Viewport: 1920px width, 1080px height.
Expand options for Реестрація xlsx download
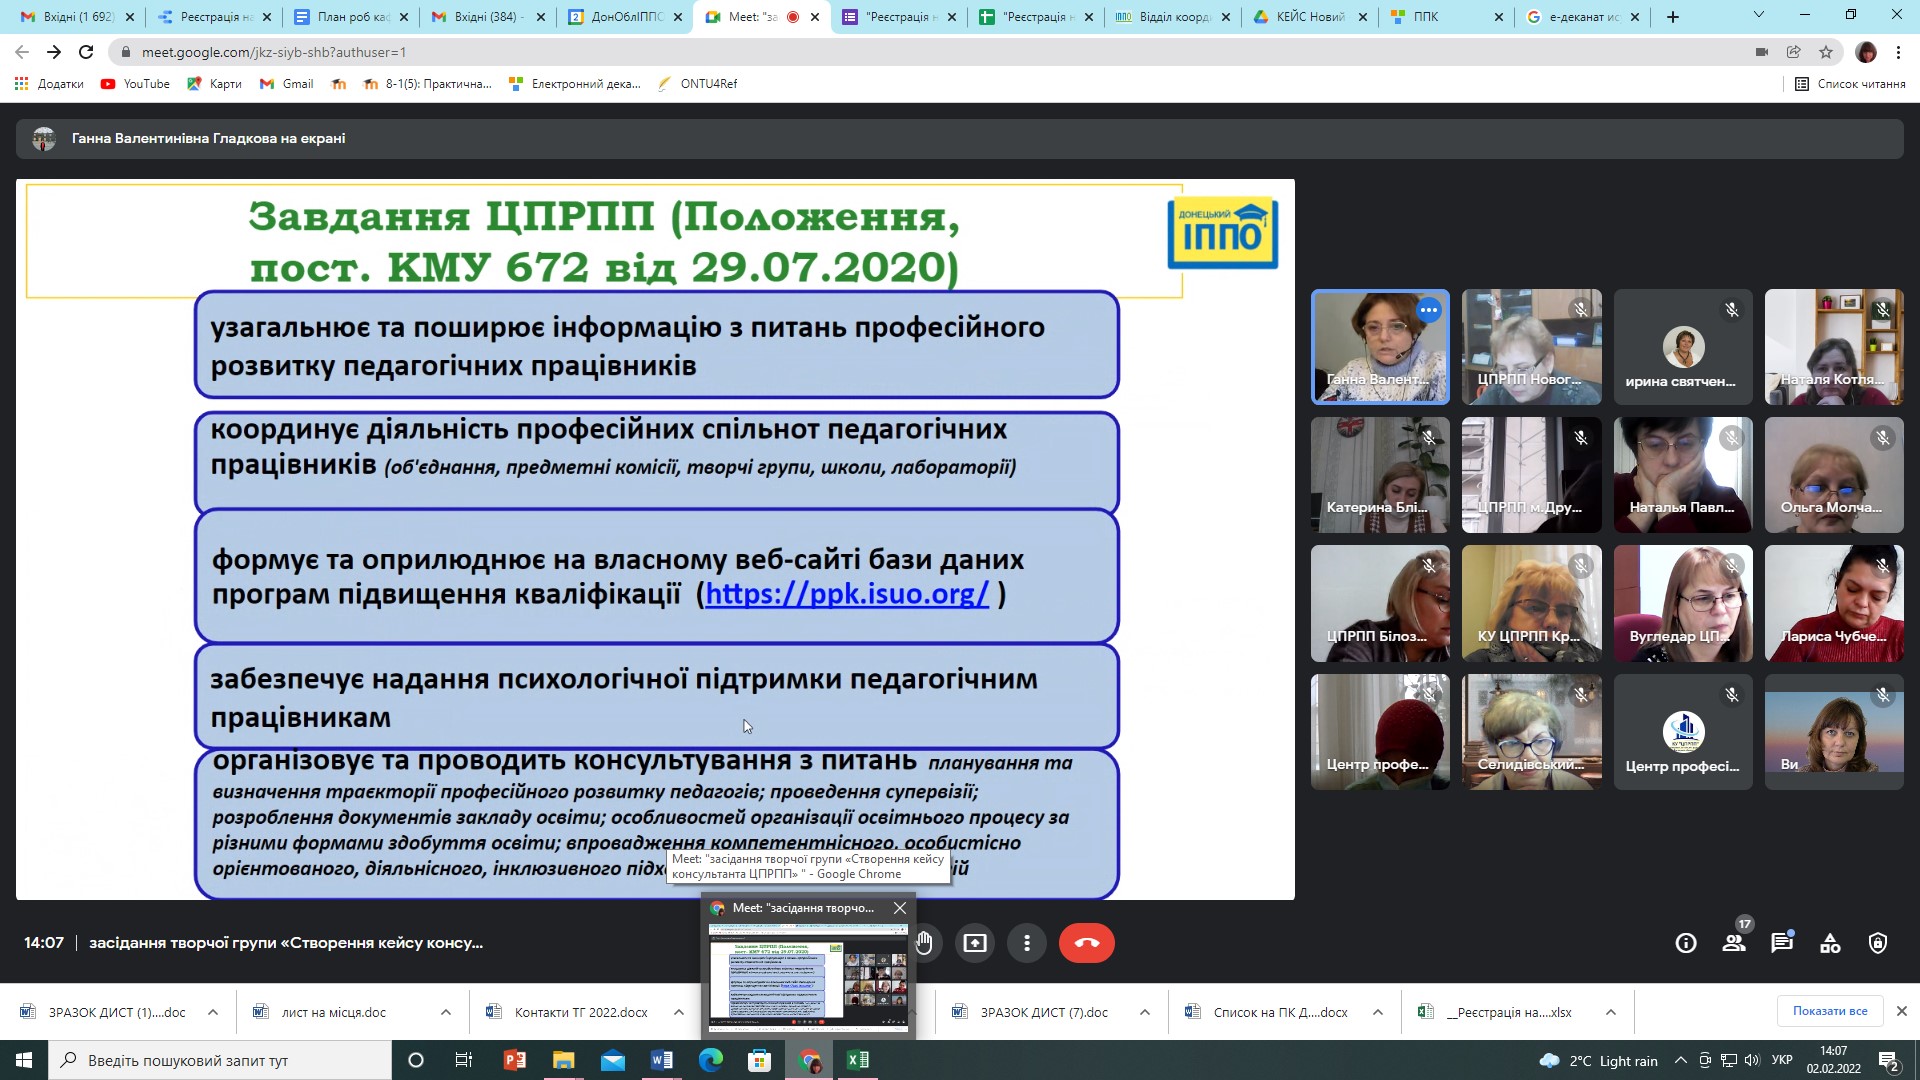tap(1611, 1012)
